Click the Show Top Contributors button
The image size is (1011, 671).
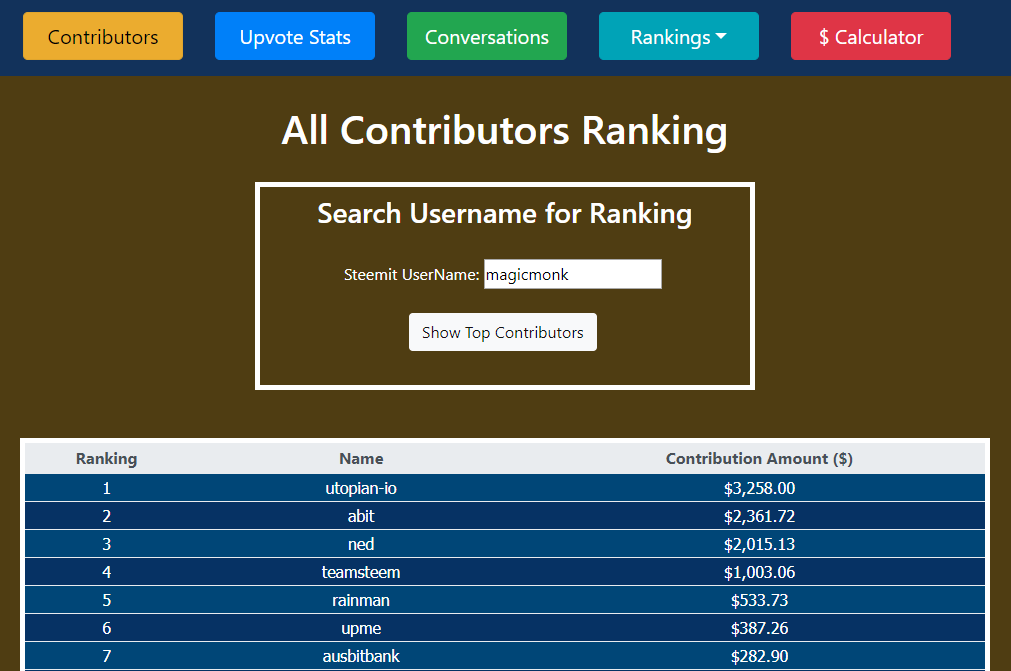(503, 332)
